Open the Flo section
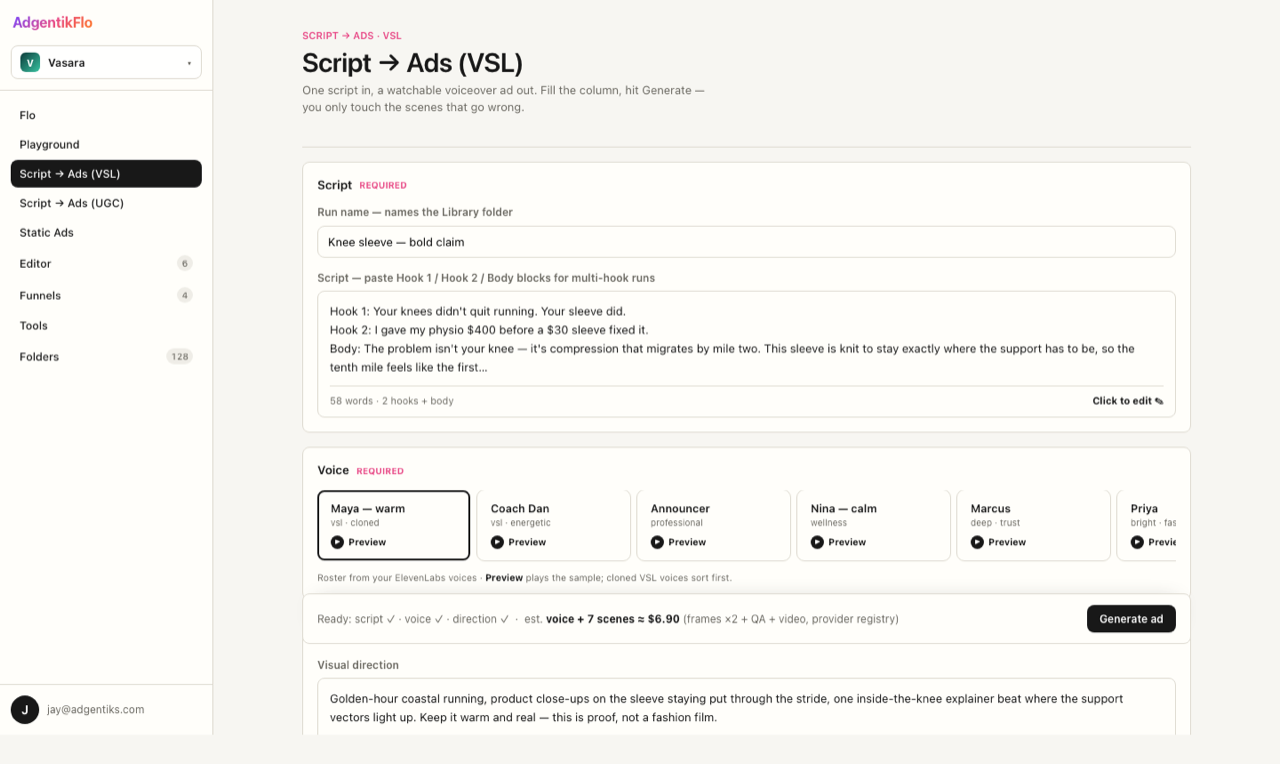1280x764 pixels. point(106,115)
